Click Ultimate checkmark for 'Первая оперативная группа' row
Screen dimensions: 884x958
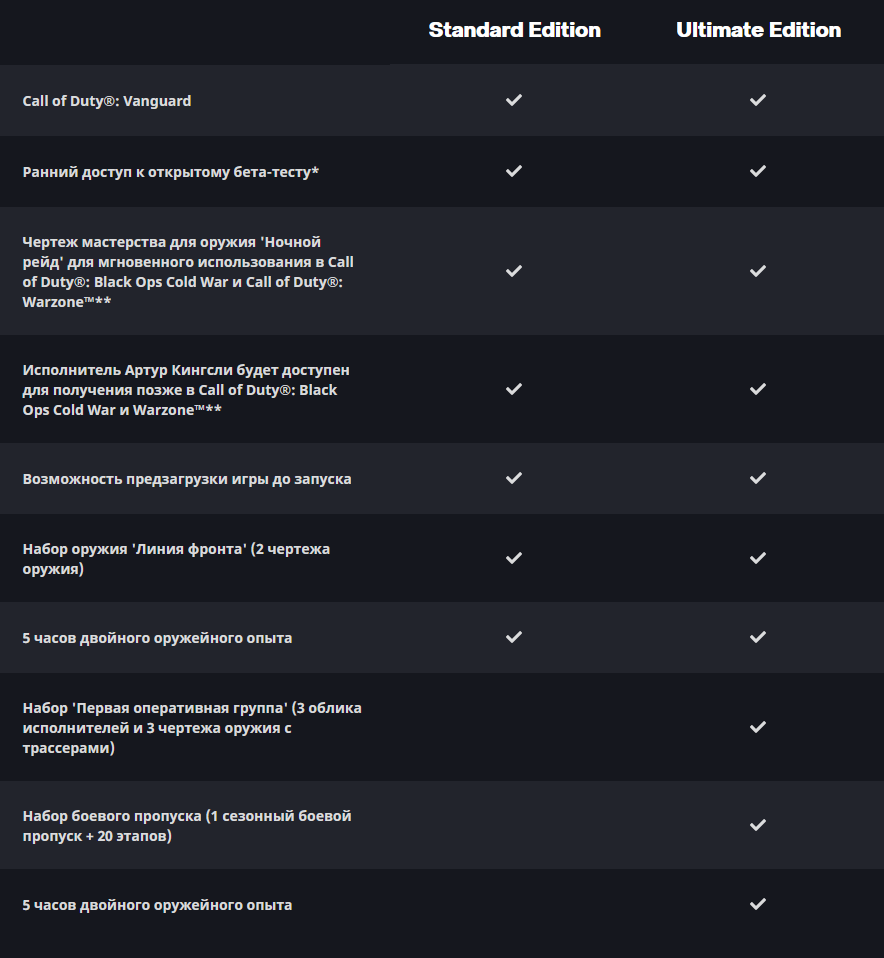758,727
